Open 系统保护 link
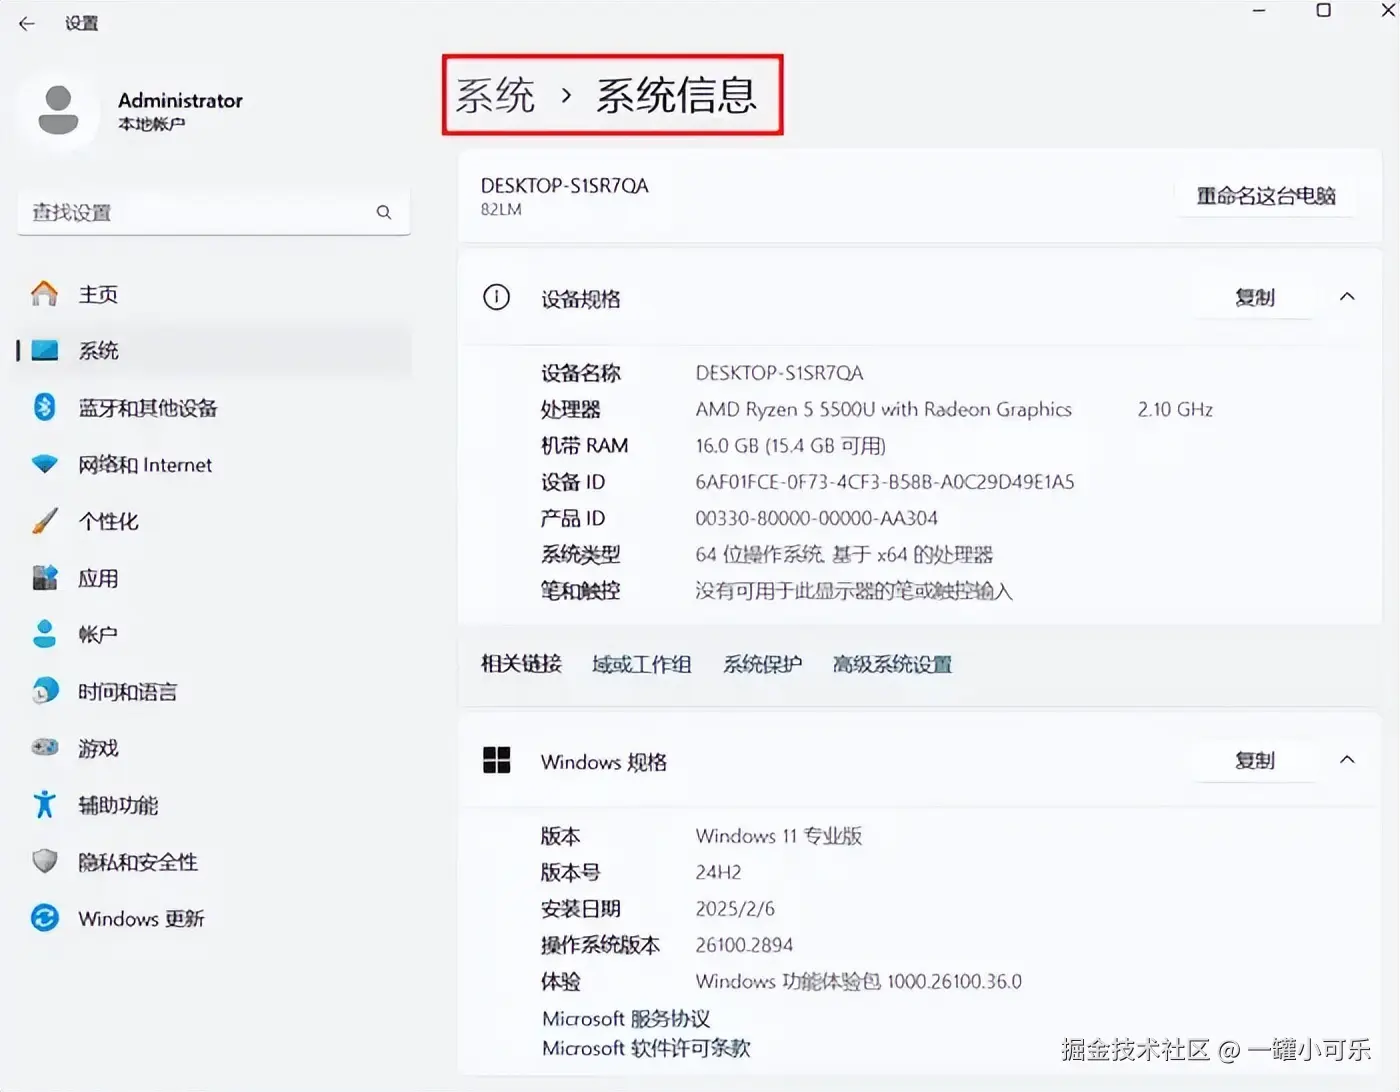The image size is (1400, 1092). tap(762, 664)
